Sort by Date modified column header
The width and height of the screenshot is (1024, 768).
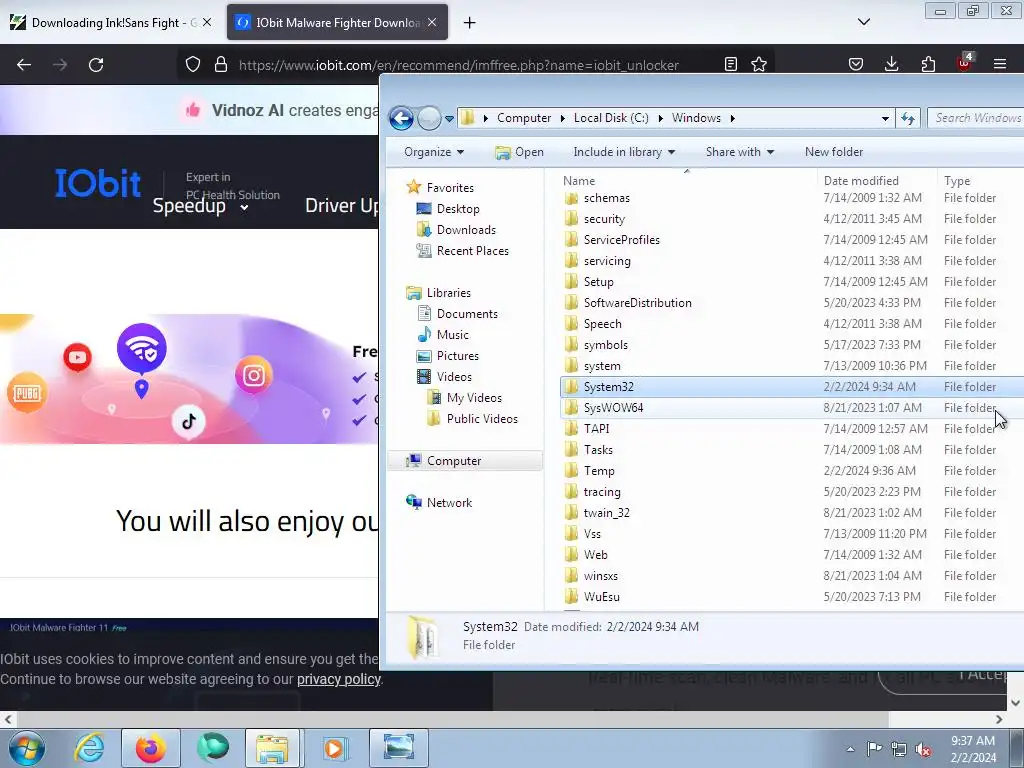click(x=876, y=180)
